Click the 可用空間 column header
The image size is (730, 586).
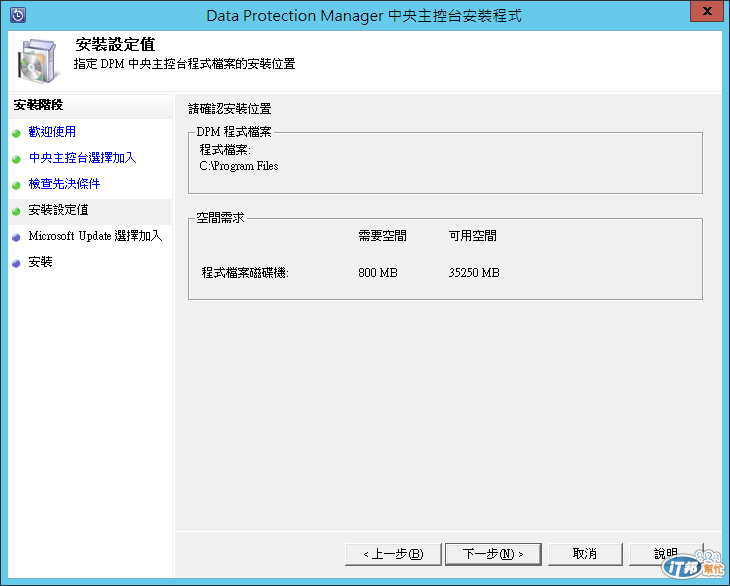pos(473,236)
